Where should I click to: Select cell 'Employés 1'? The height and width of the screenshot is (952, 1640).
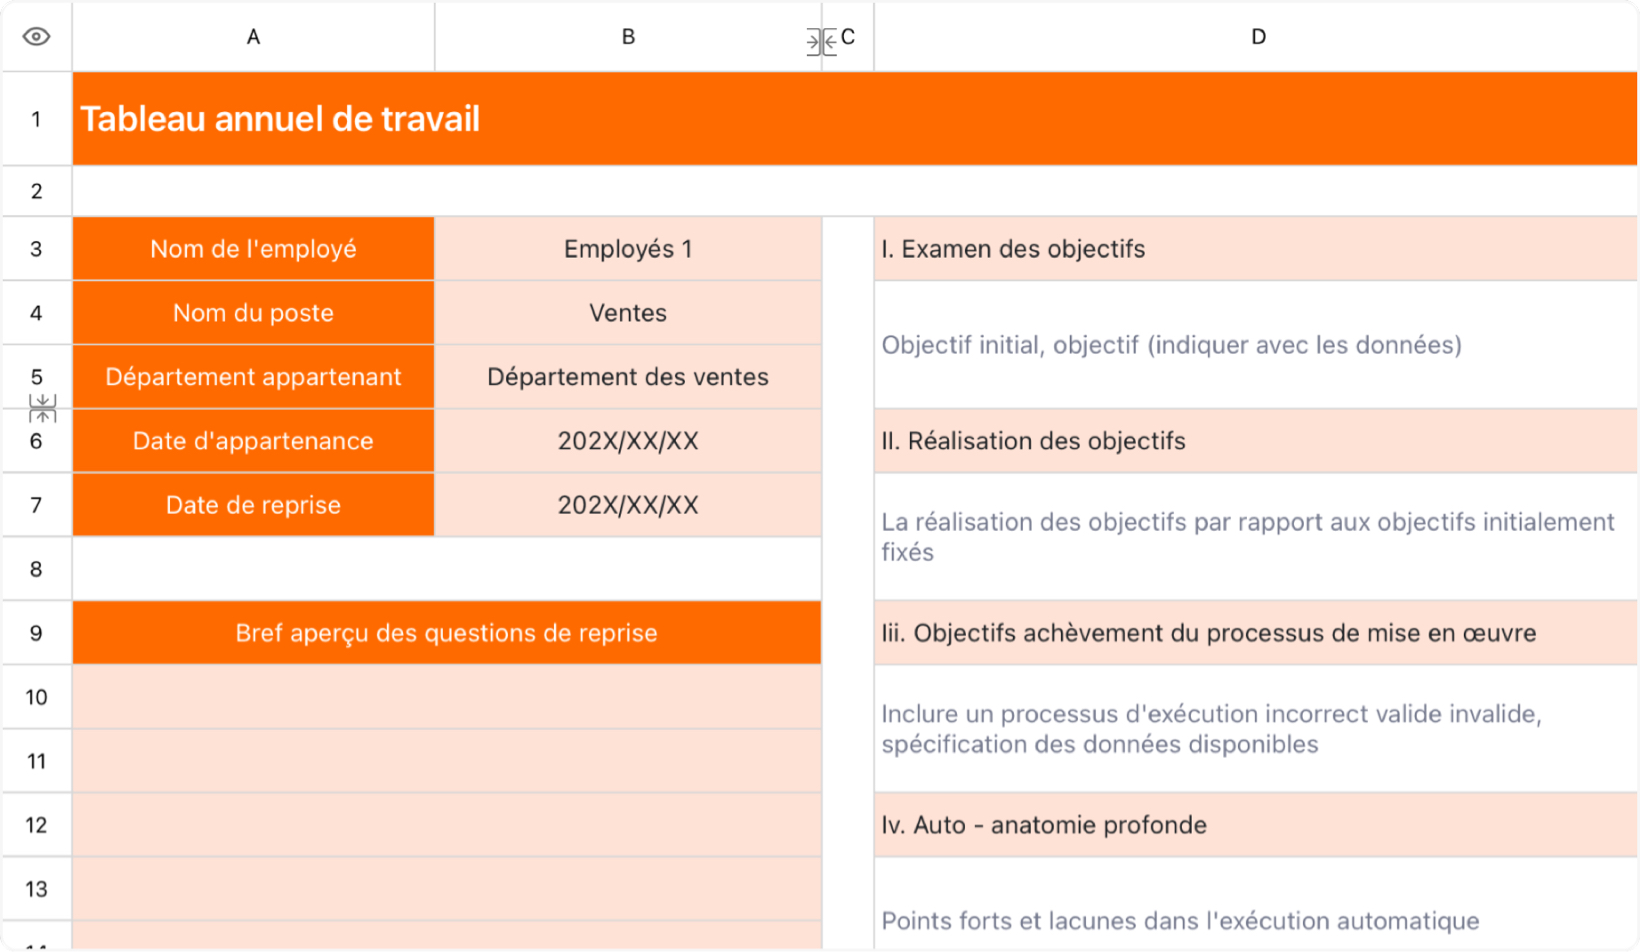pos(628,249)
